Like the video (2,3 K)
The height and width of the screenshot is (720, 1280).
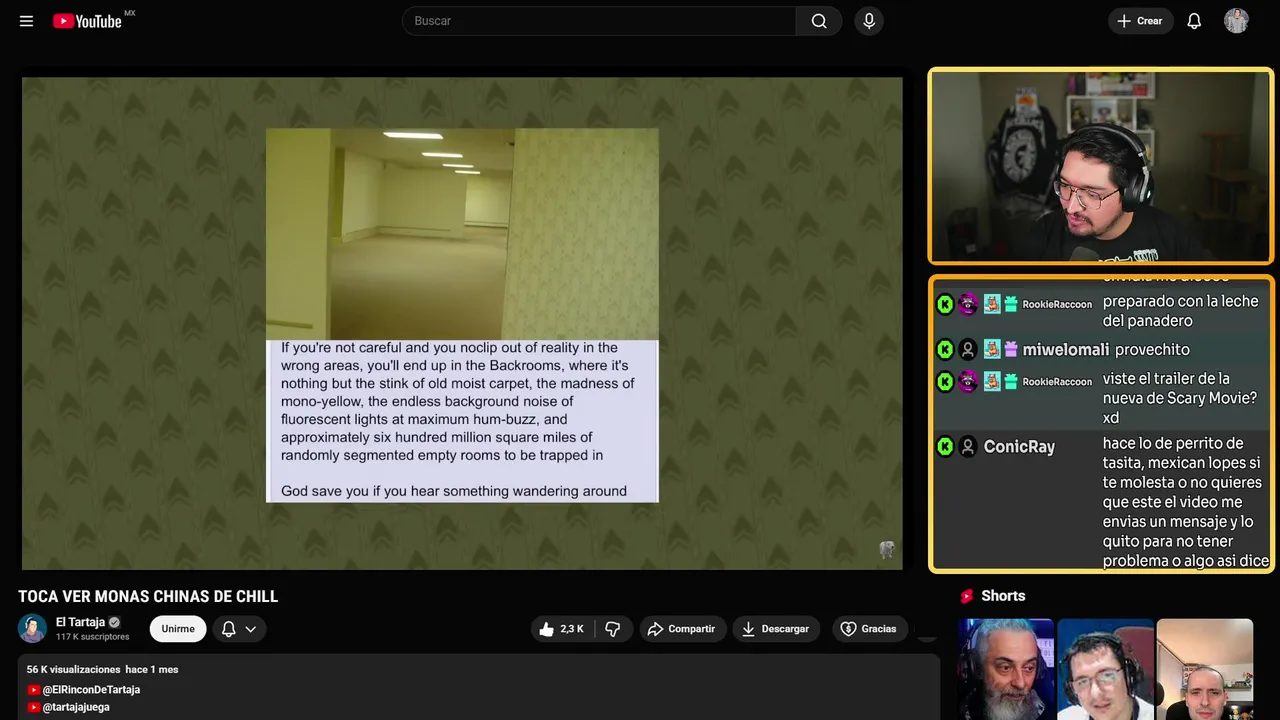coord(561,629)
